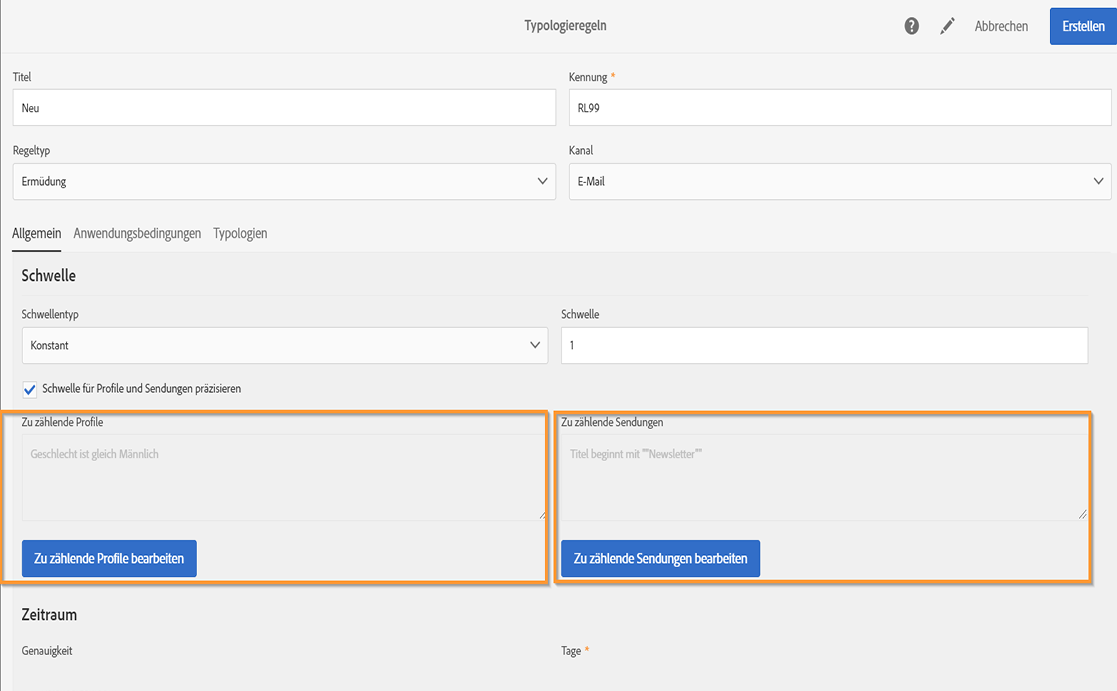Viewport: 1117px width, 691px height.
Task: Expand the Regeltyp dropdown
Action: coord(284,182)
